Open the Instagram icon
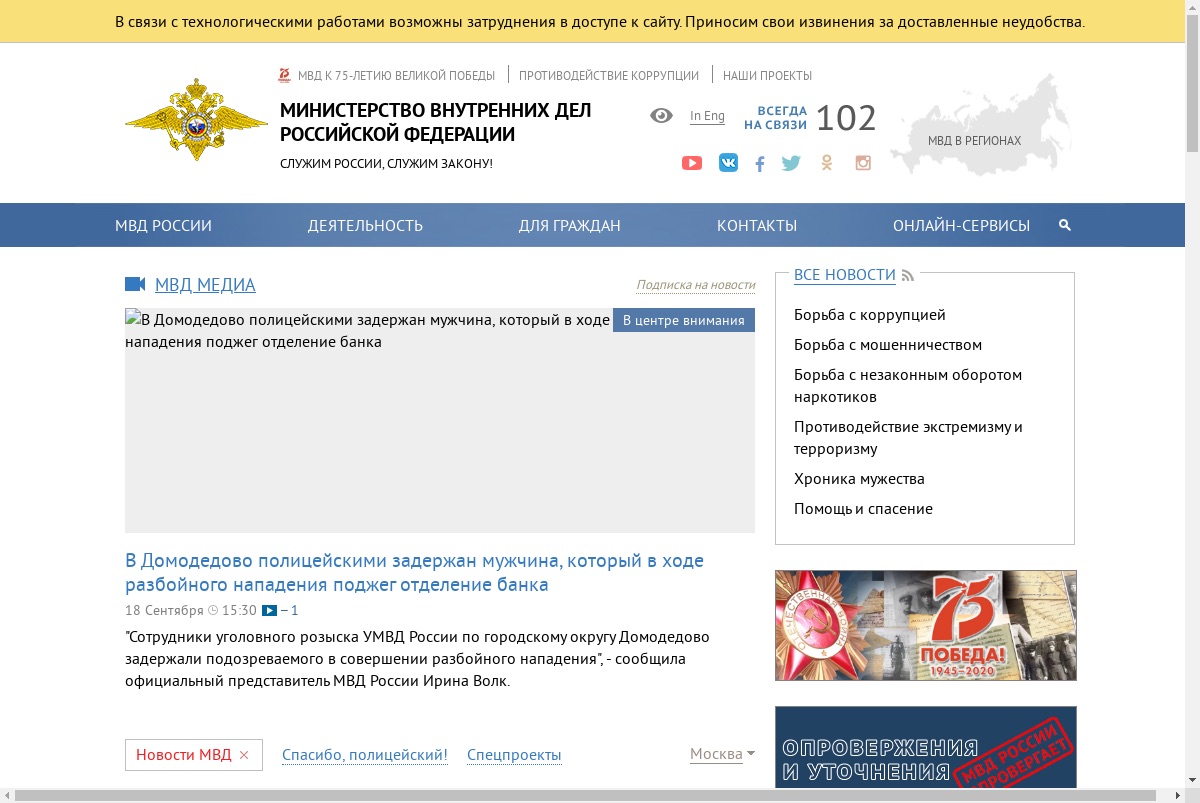This screenshot has height=803, width=1200. tap(863, 163)
